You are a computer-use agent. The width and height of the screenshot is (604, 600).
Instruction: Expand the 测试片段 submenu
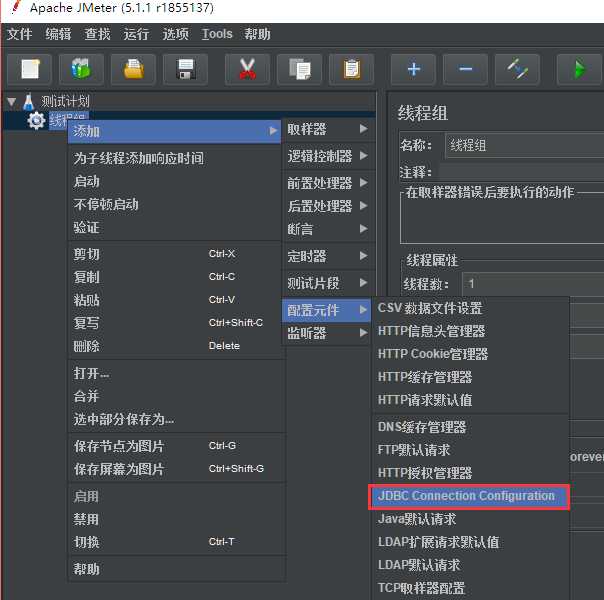click(x=327, y=283)
